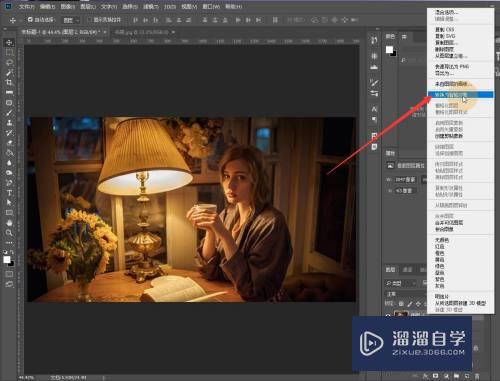Select the Gradient tool
500x381 pixels.
[x=9, y=153]
